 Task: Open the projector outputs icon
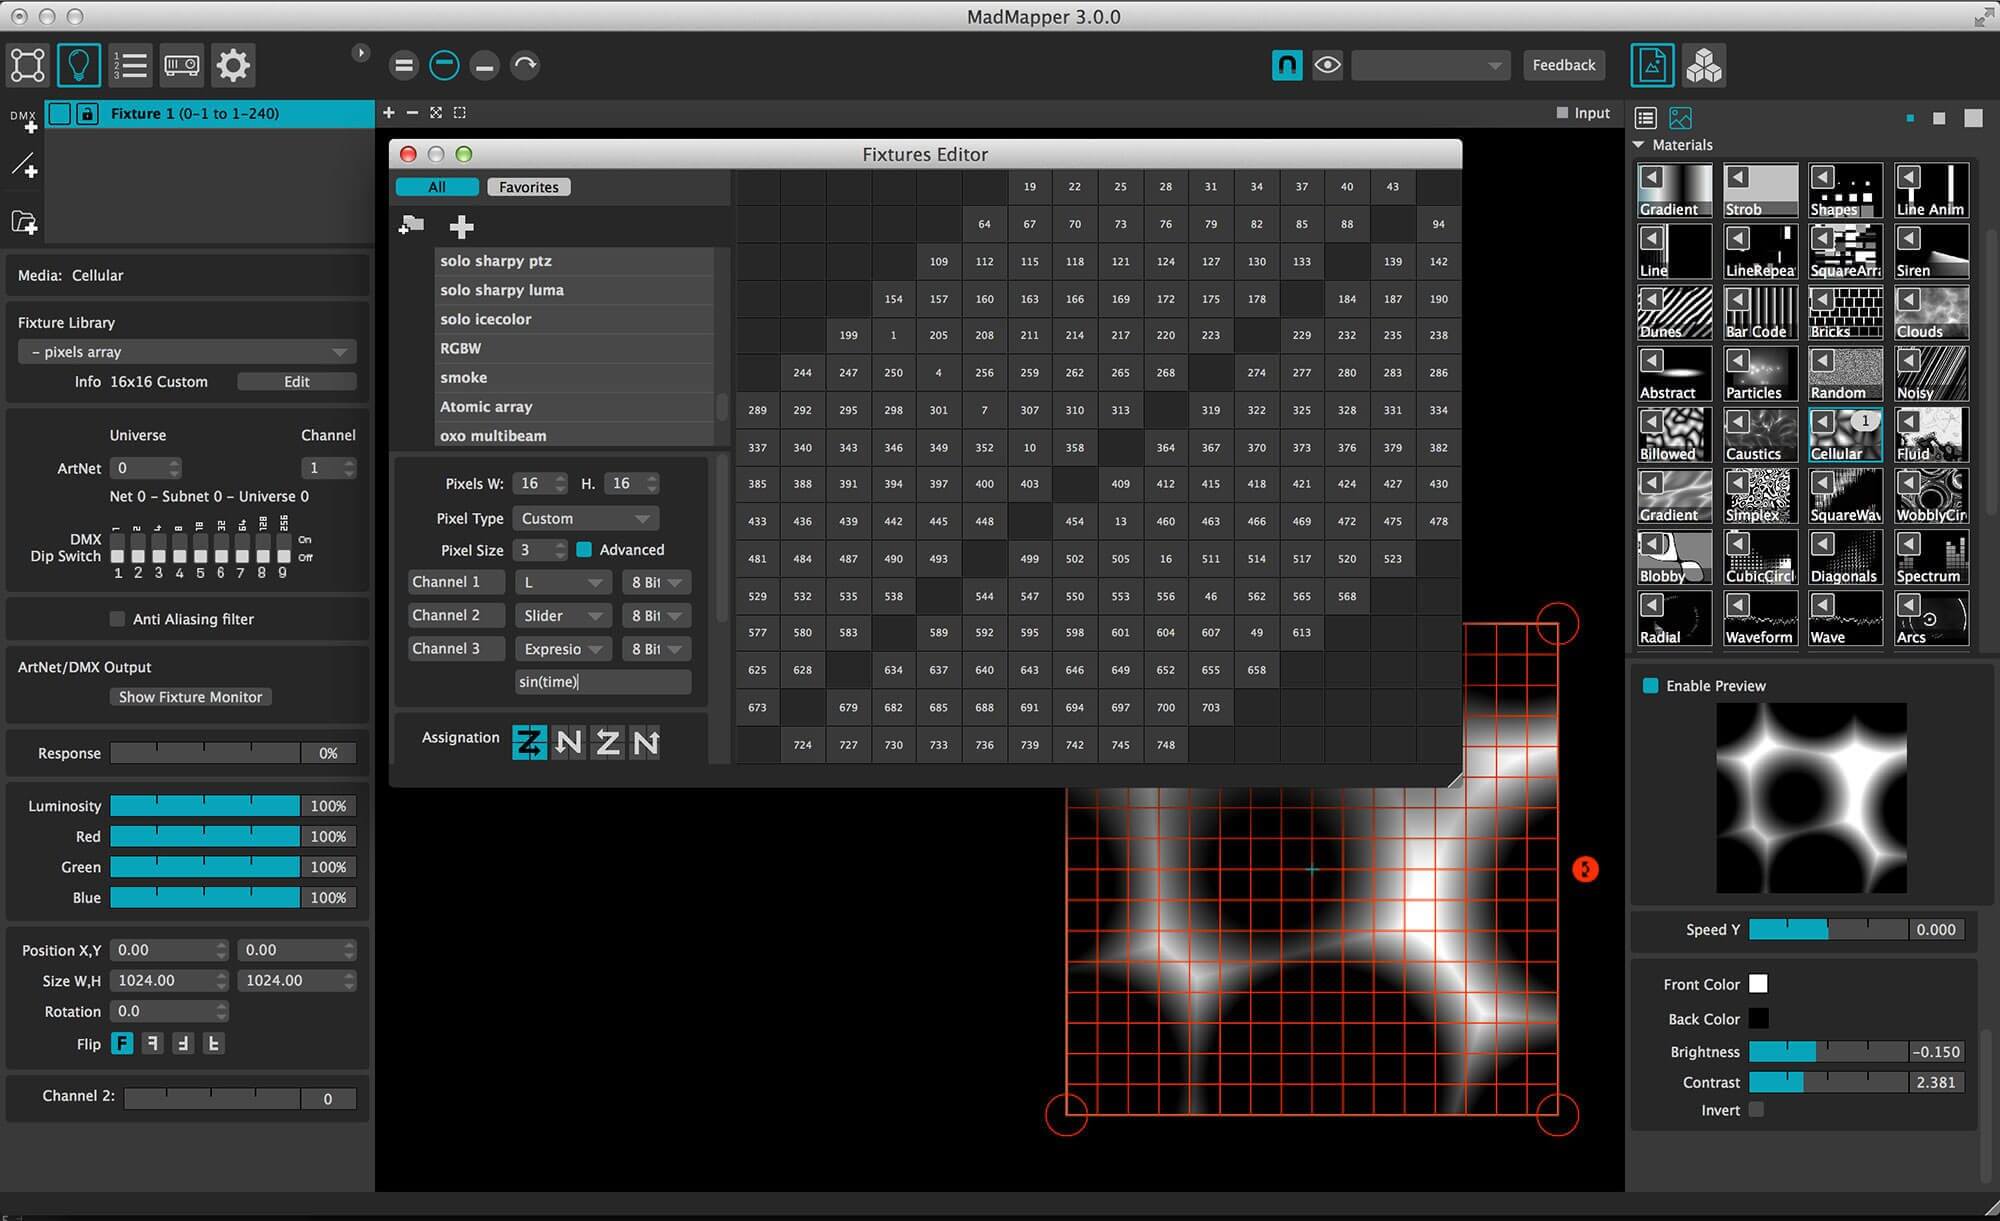[x=181, y=66]
